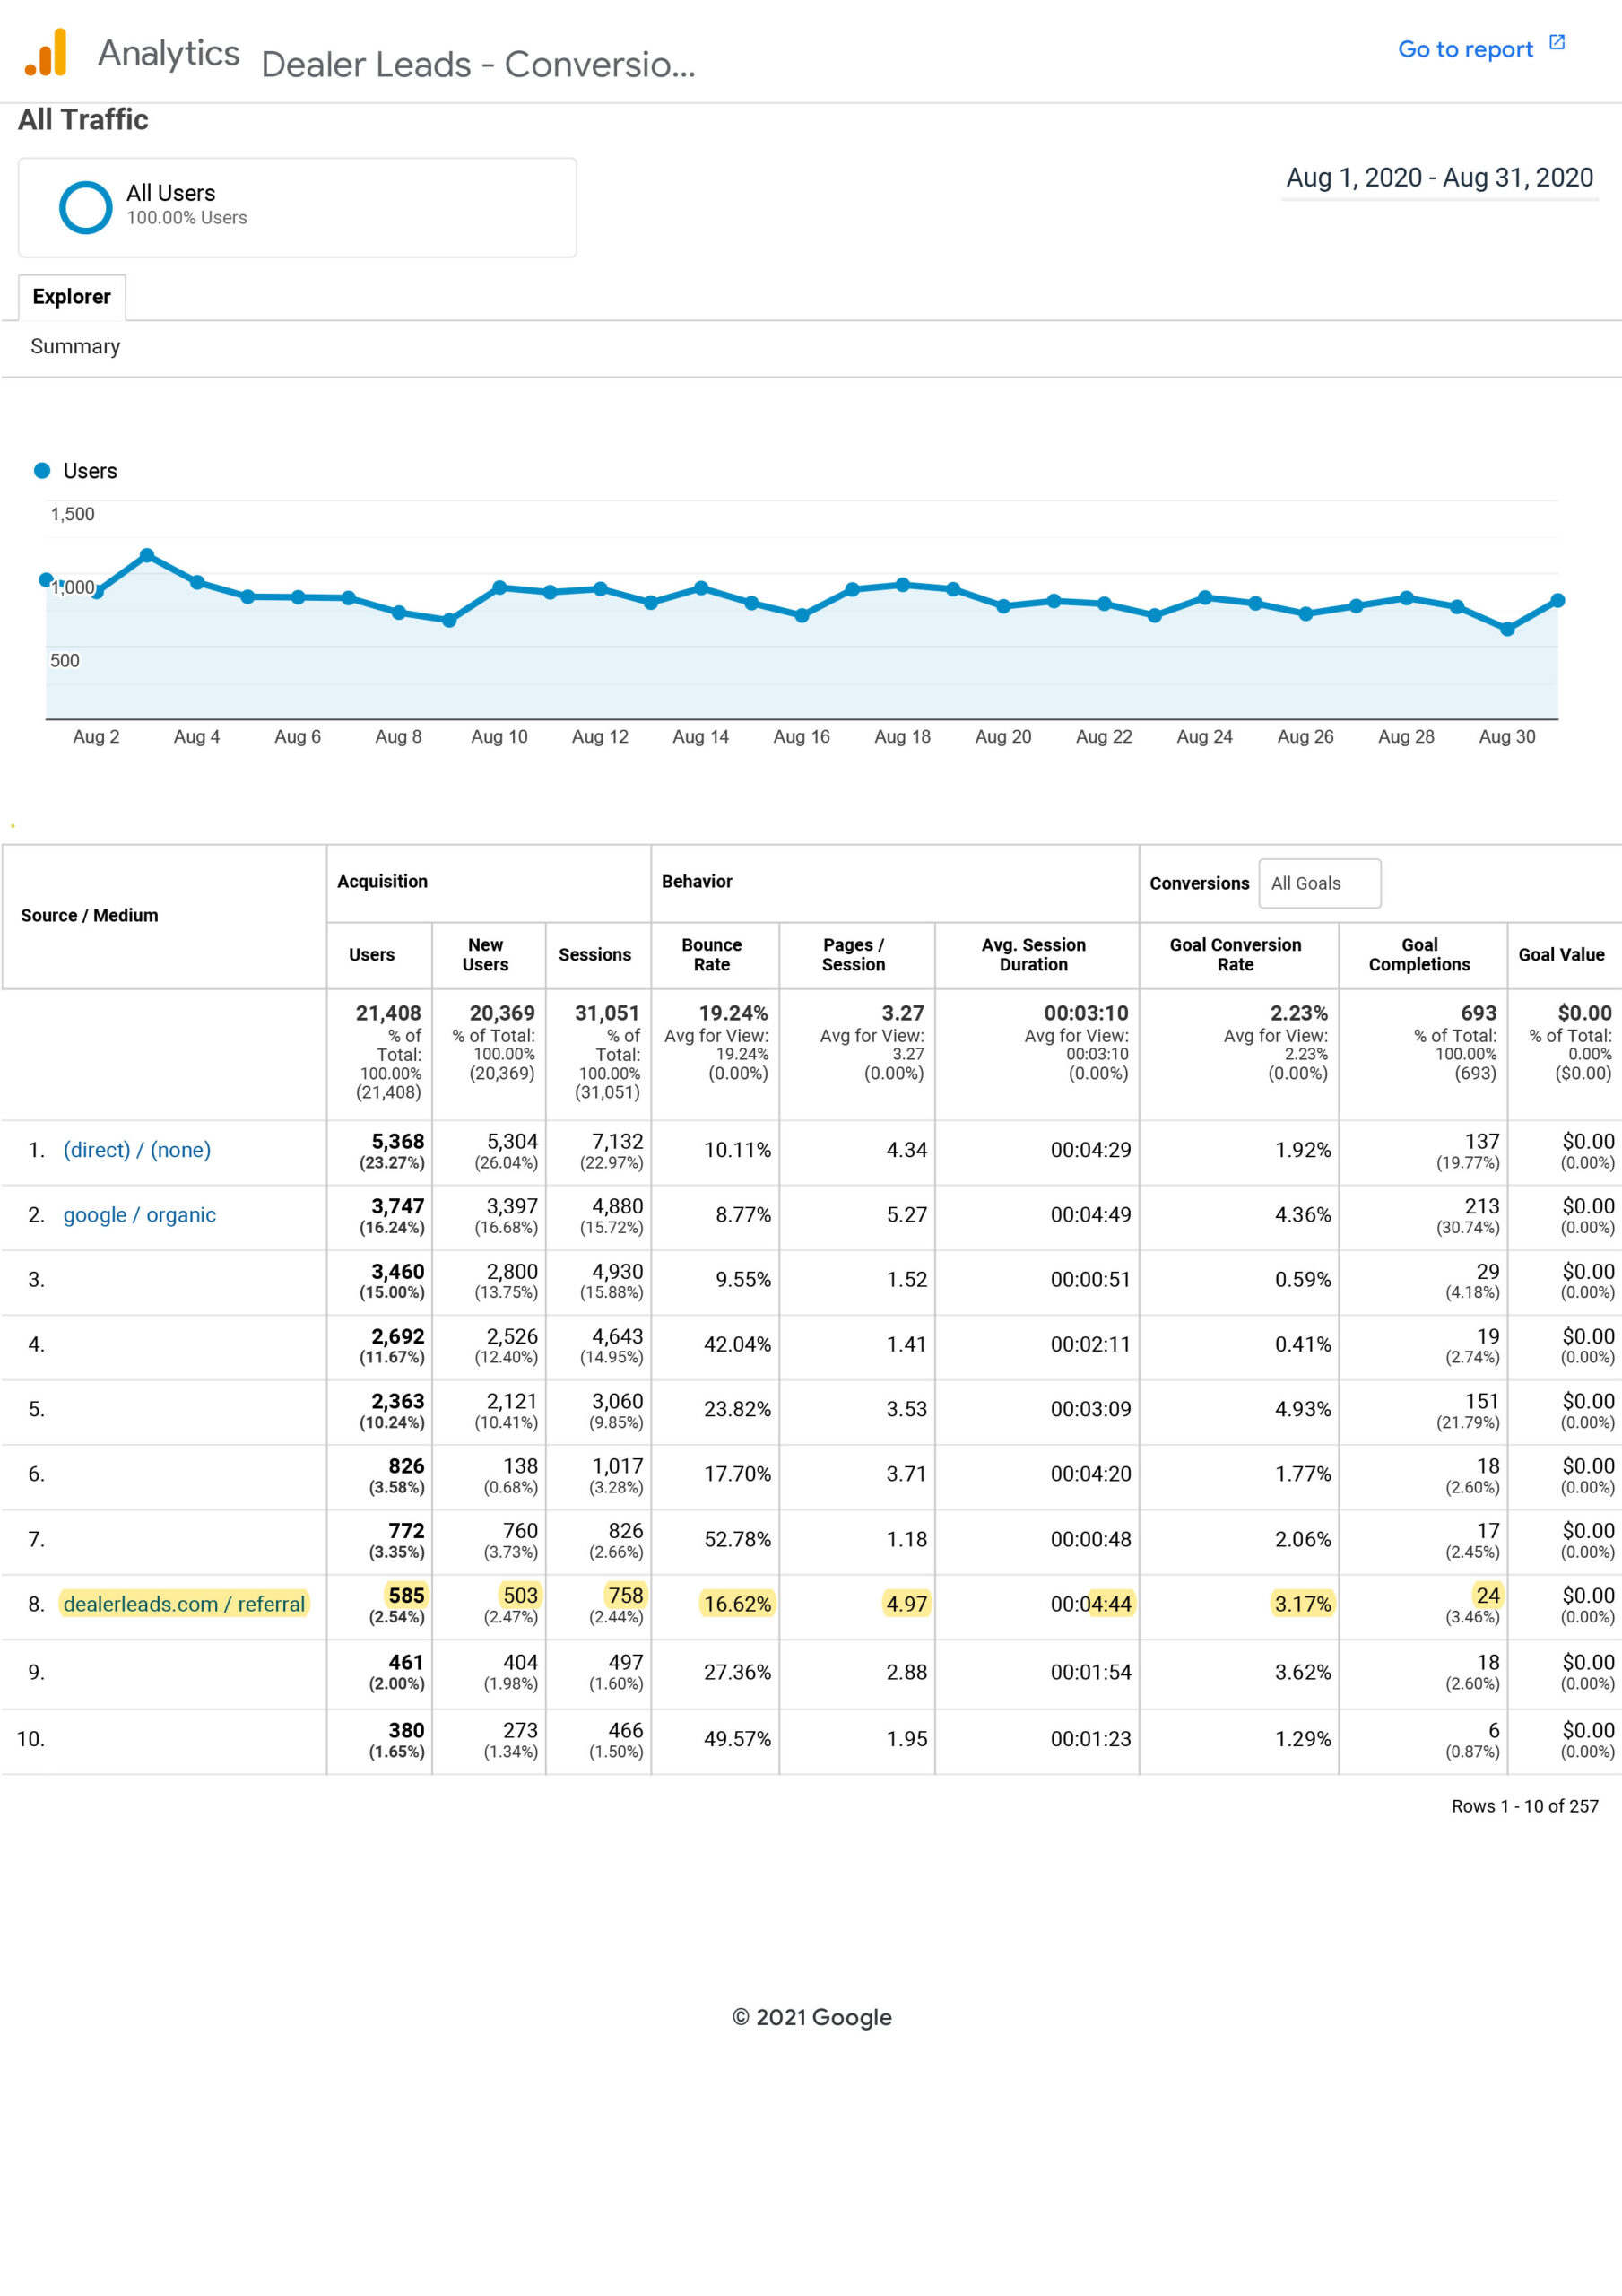
Task: Sort by Avg. Session Duration header
Action: click(x=1034, y=955)
